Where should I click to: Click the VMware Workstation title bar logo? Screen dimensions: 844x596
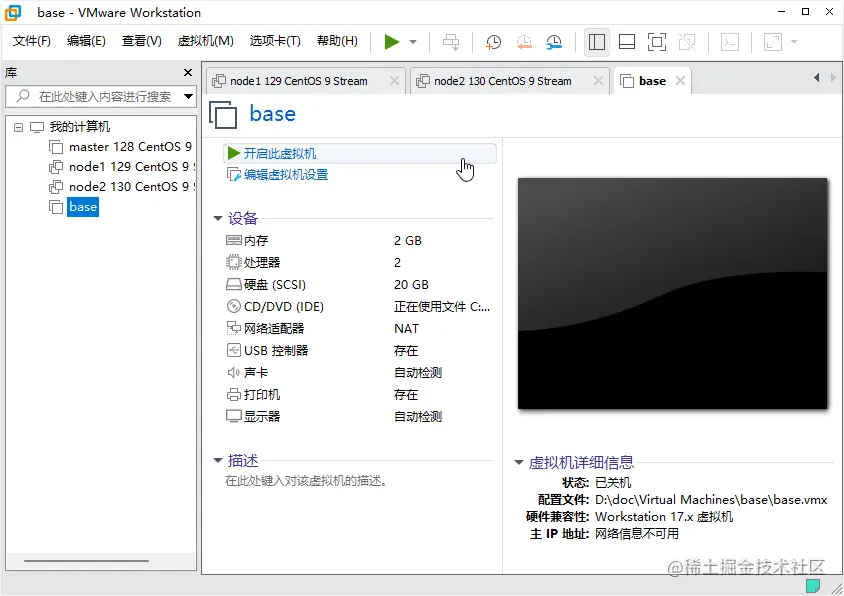click(13, 12)
